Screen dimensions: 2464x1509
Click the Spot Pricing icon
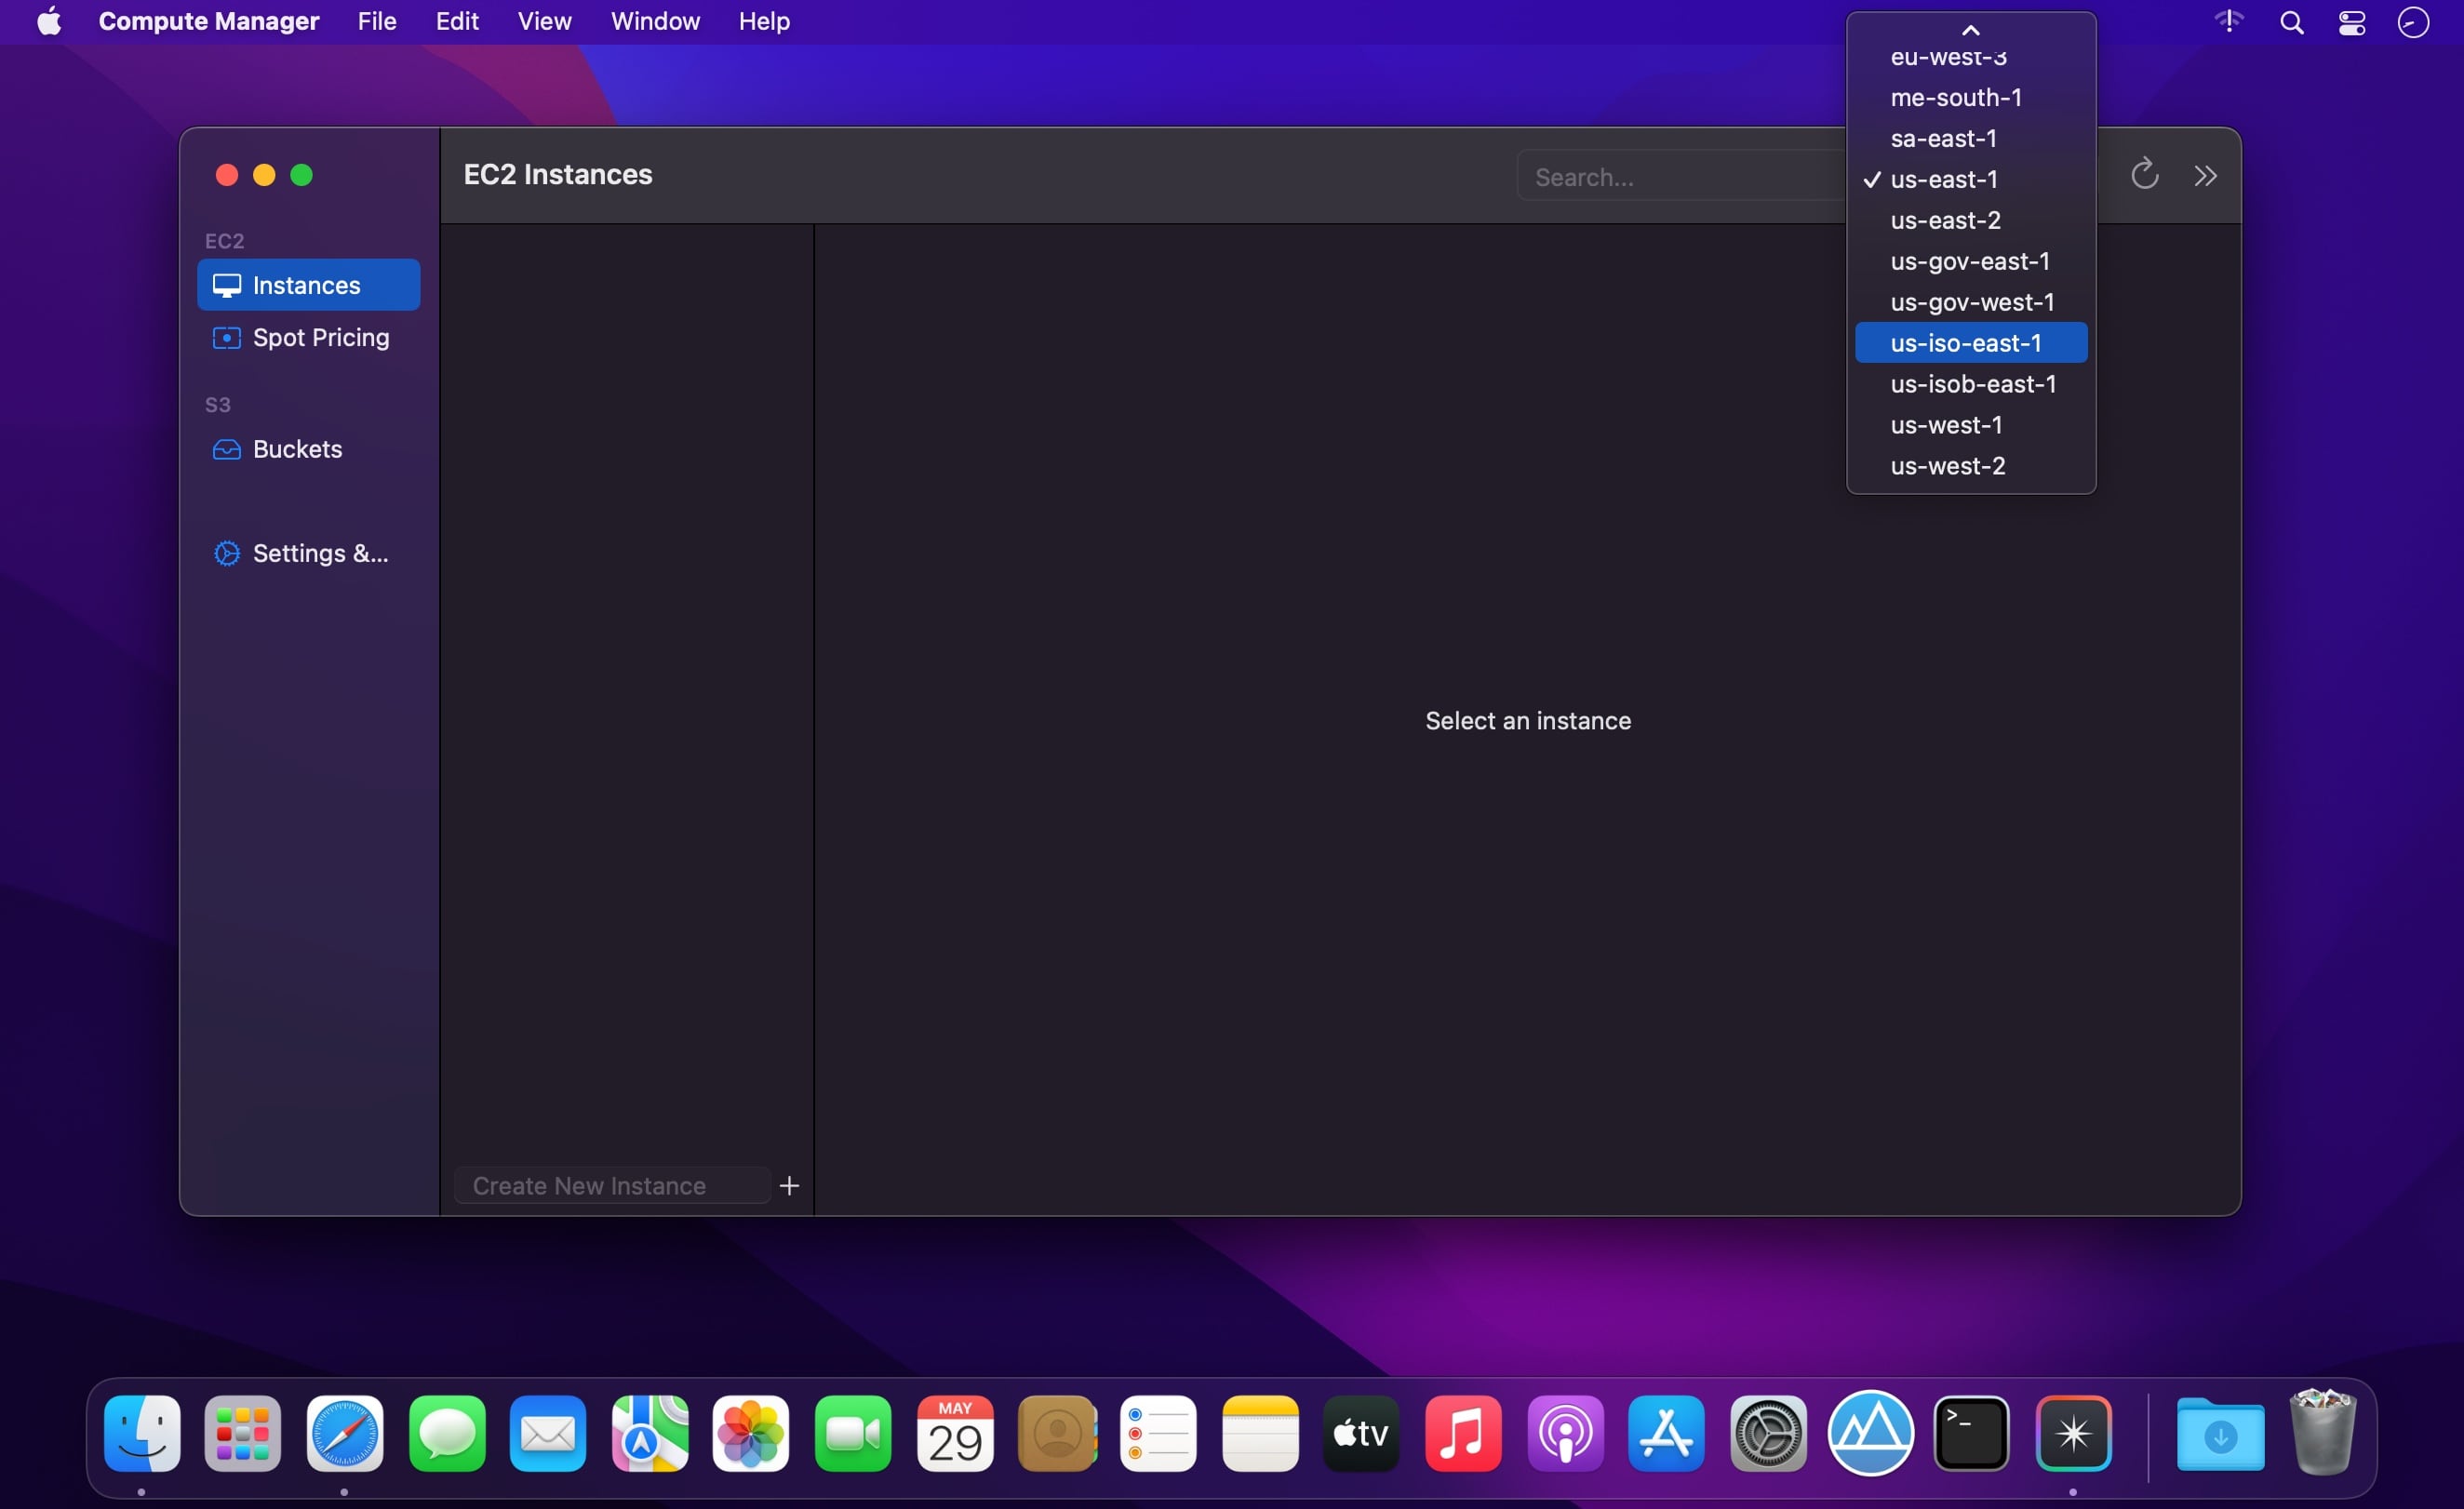click(x=227, y=338)
